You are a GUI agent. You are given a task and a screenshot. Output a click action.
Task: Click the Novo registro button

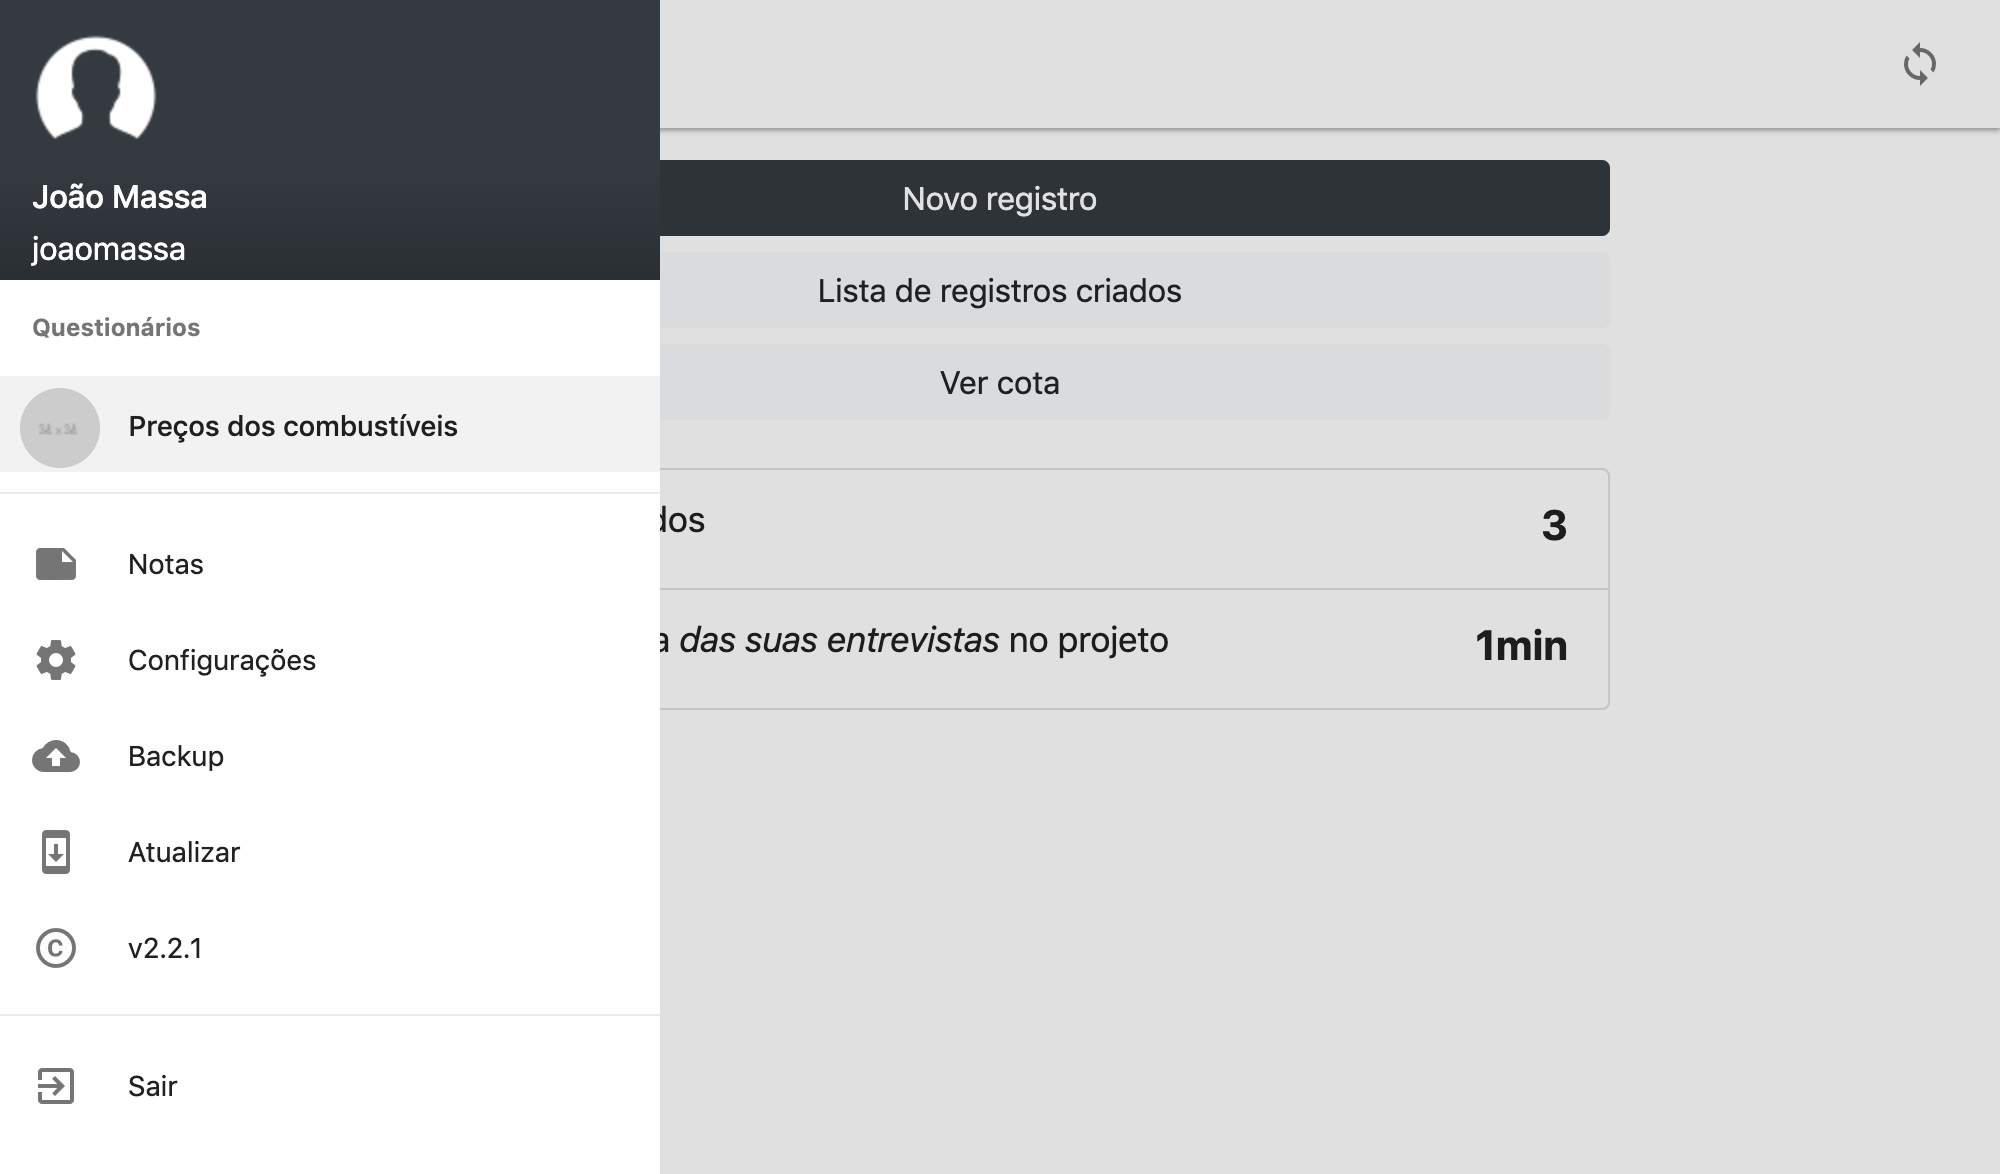1134,198
